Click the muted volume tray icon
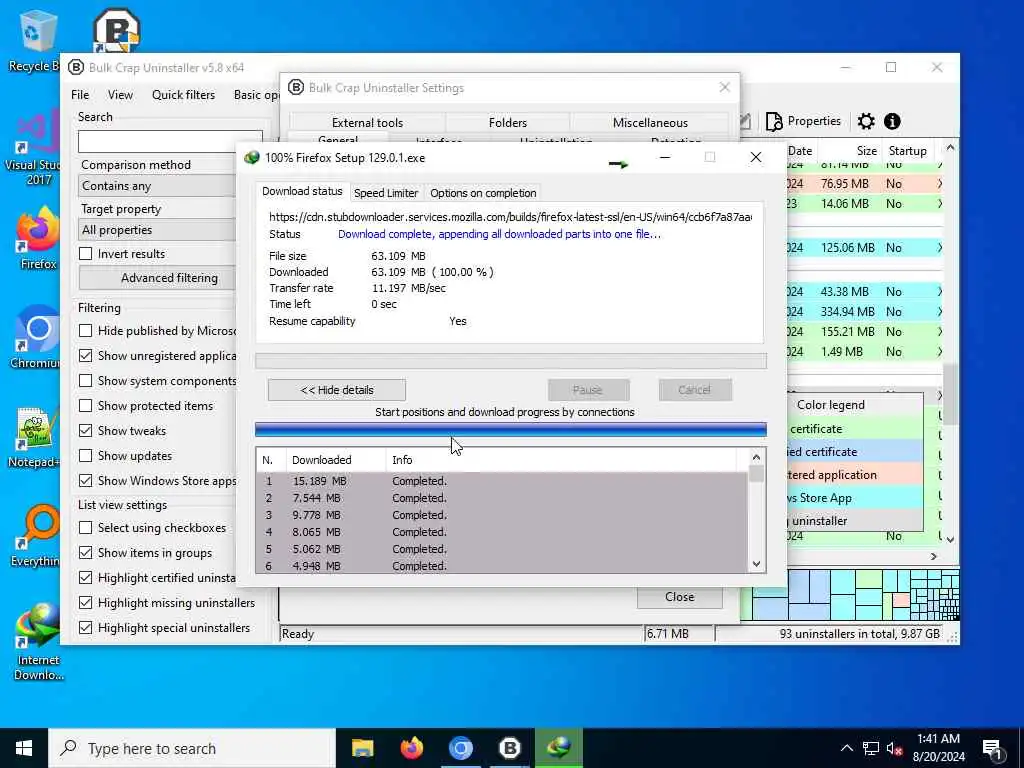The width and height of the screenshot is (1024, 768). (x=895, y=749)
